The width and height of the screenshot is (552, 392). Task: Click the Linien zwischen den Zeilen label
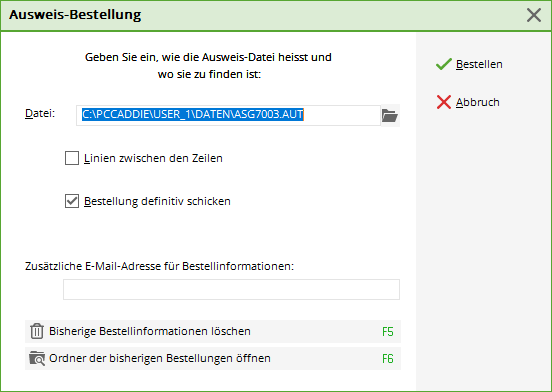(153, 158)
